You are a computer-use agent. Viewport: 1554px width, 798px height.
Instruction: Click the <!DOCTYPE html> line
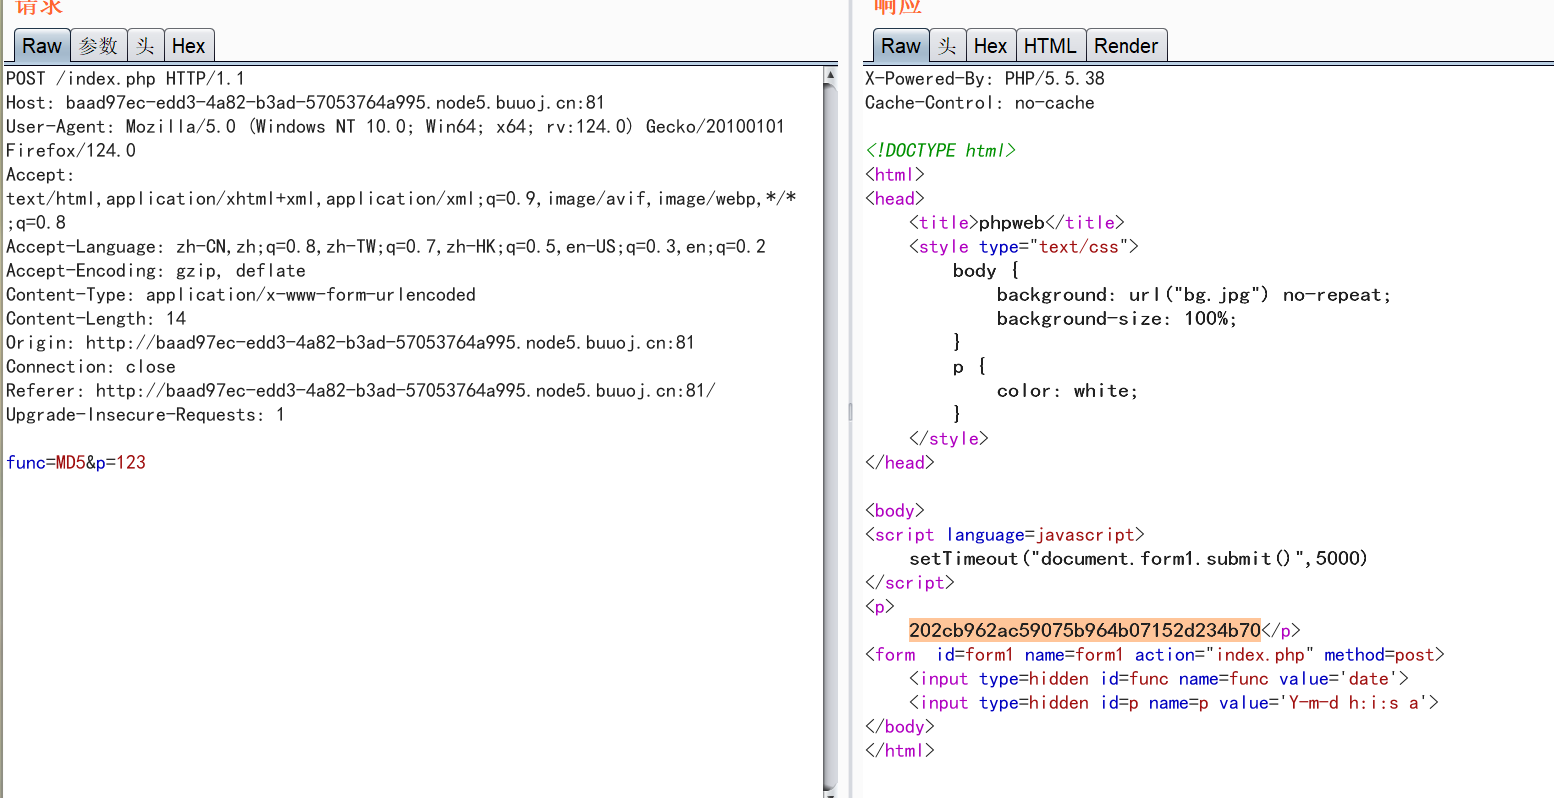[x=940, y=151]
